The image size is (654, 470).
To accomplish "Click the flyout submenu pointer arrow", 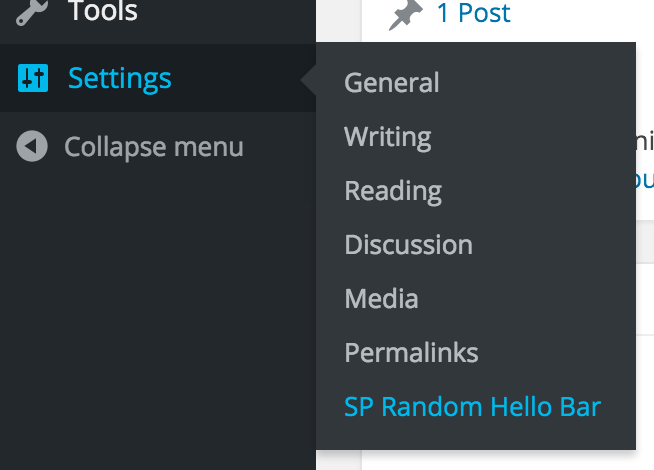I will [x=309, y=79].
